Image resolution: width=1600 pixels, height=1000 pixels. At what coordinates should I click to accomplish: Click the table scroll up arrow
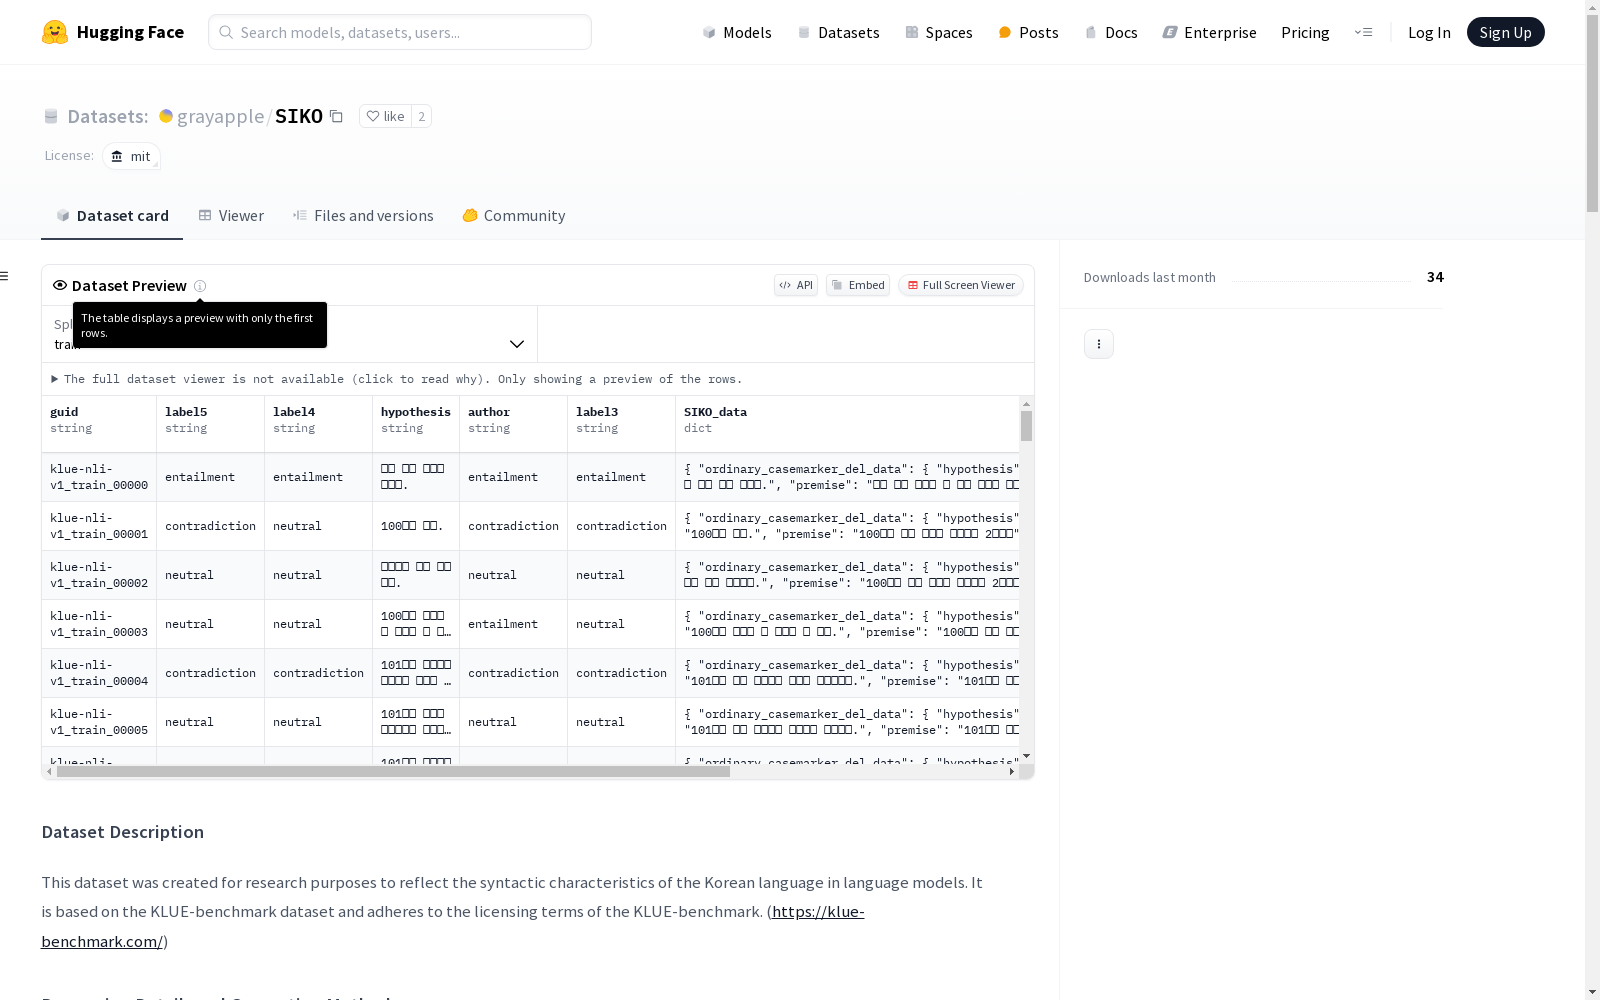pos(1026,404)
